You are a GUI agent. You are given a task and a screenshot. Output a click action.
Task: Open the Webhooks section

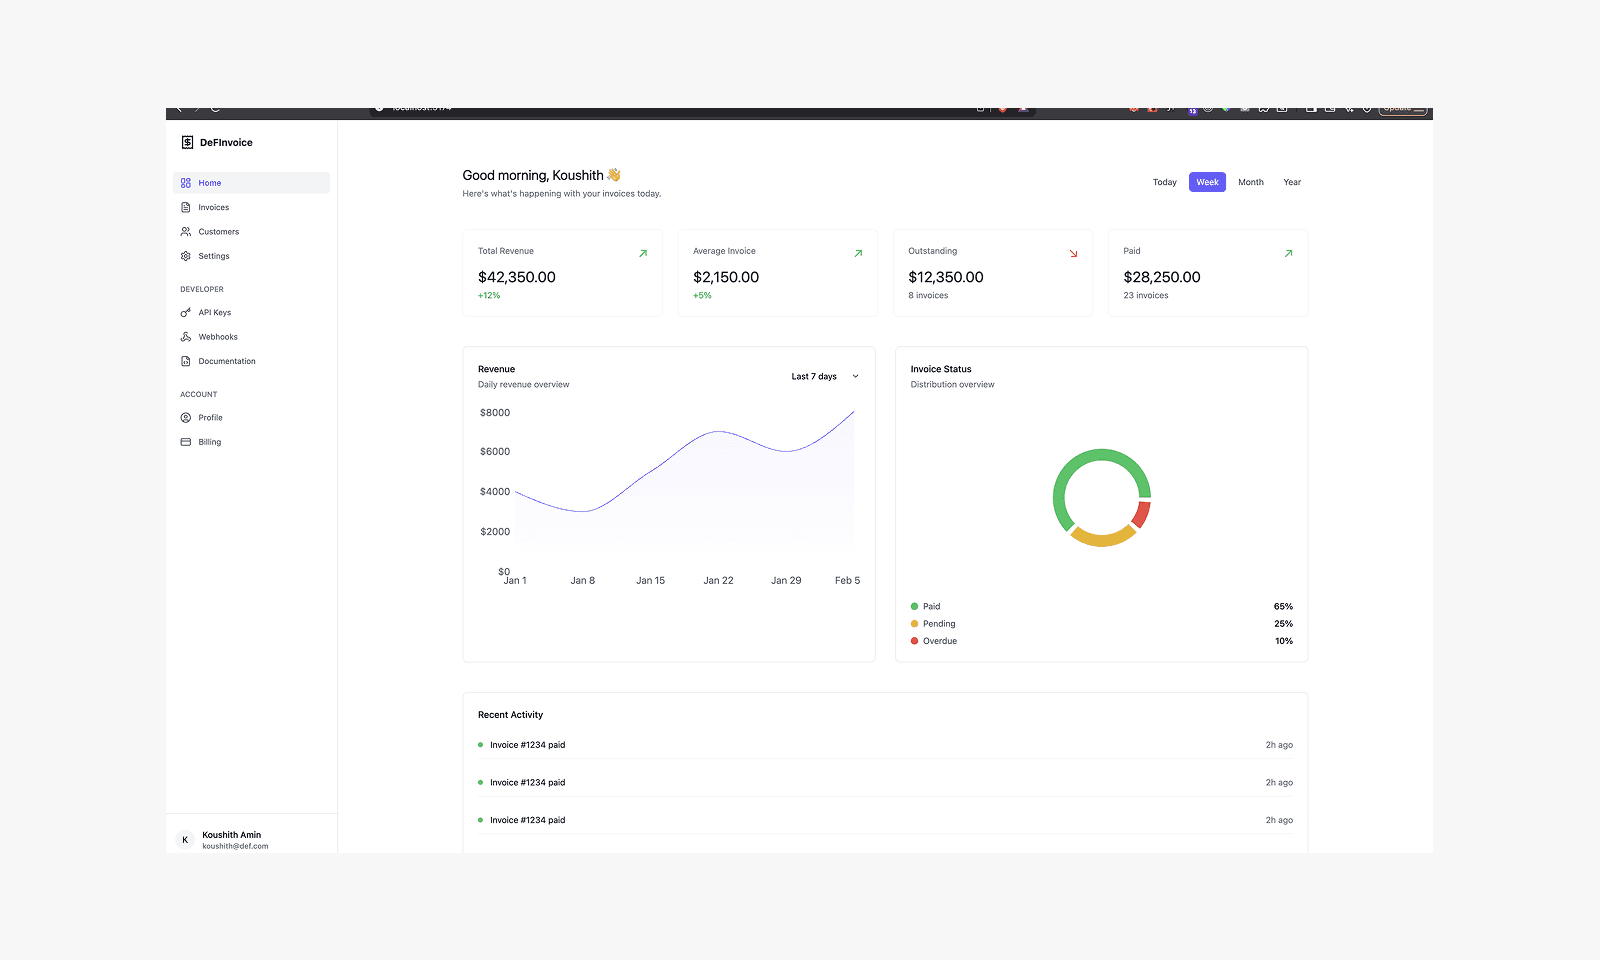[x=216, y=336]
